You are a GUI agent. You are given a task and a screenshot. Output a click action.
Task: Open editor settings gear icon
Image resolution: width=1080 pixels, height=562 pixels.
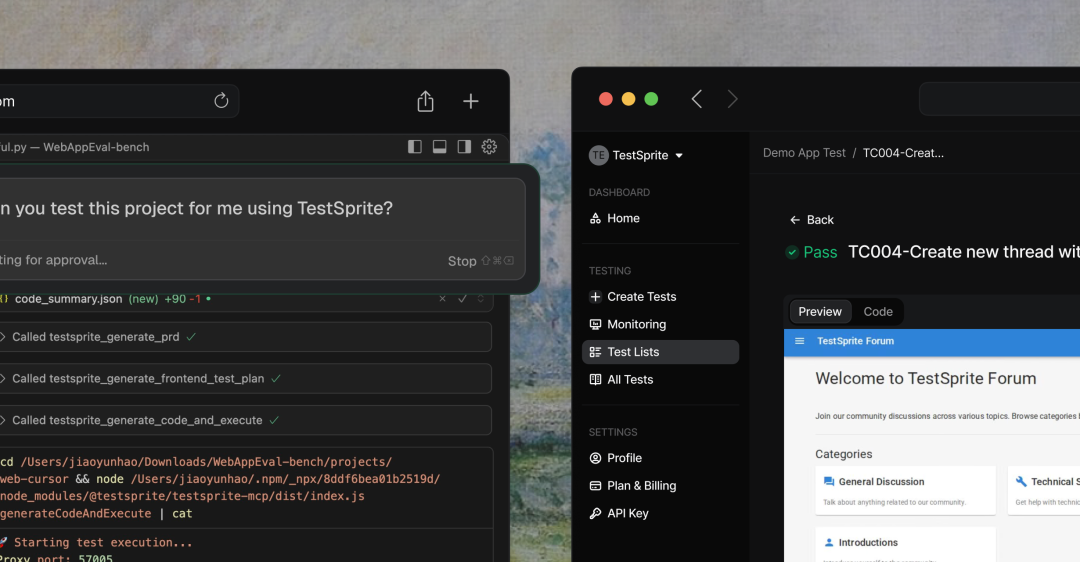pyautogui.click(x=489, y=147)
